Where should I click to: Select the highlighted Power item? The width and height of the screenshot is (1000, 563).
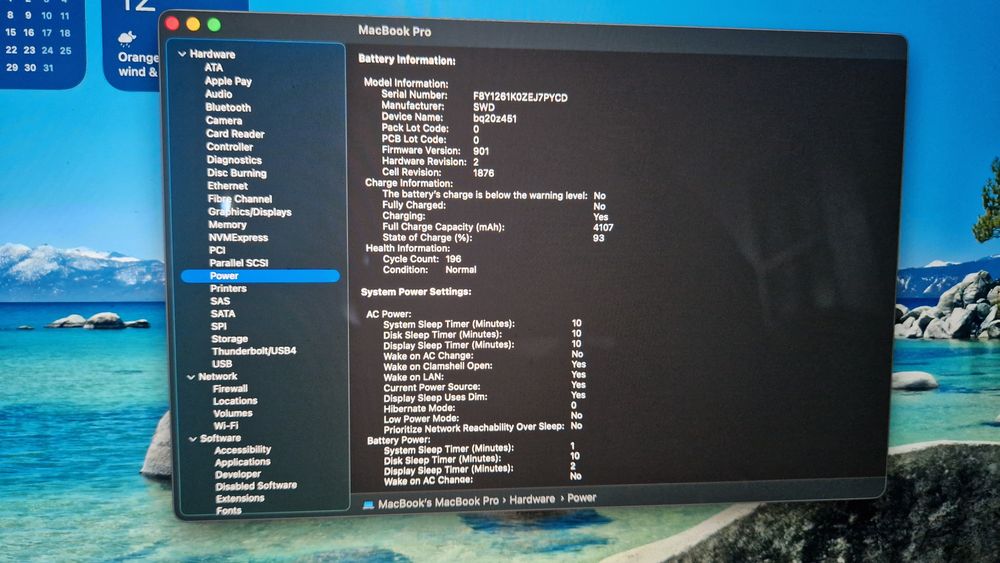[260, 275]
